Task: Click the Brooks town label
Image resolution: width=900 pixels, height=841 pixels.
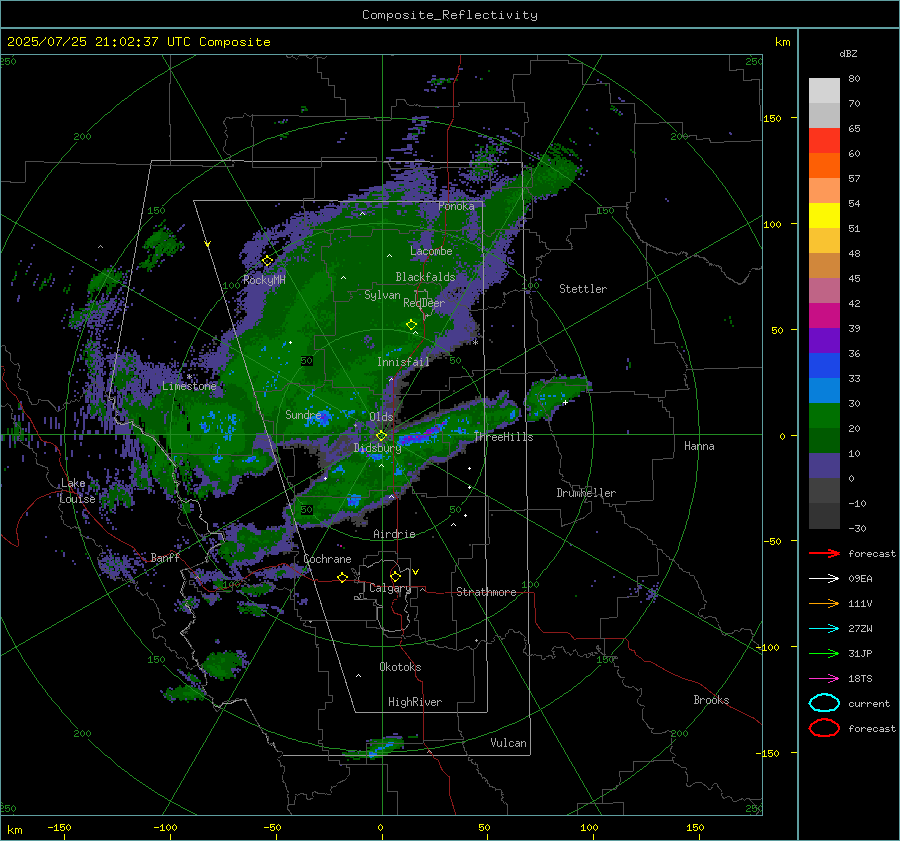Action: (711, 700)
